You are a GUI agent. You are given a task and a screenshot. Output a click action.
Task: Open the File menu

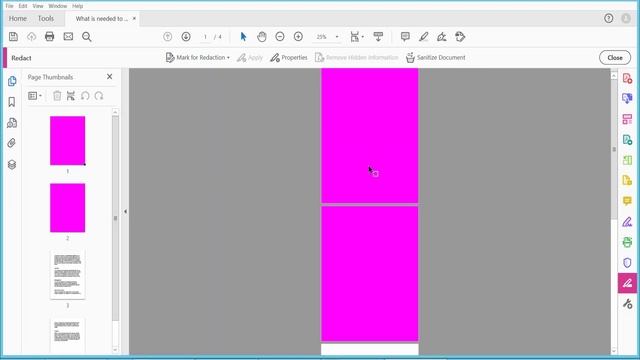coord(9,6)
